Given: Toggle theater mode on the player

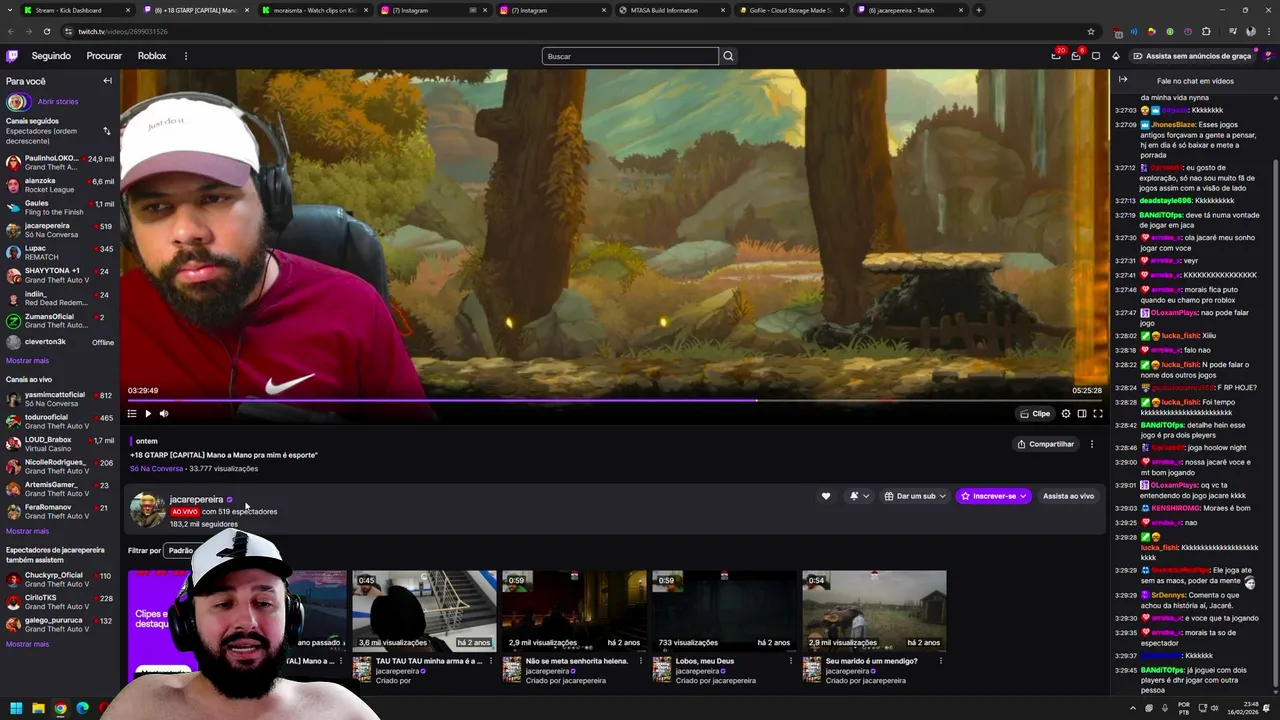Looking at the screenshot, I should [1082, 413].
